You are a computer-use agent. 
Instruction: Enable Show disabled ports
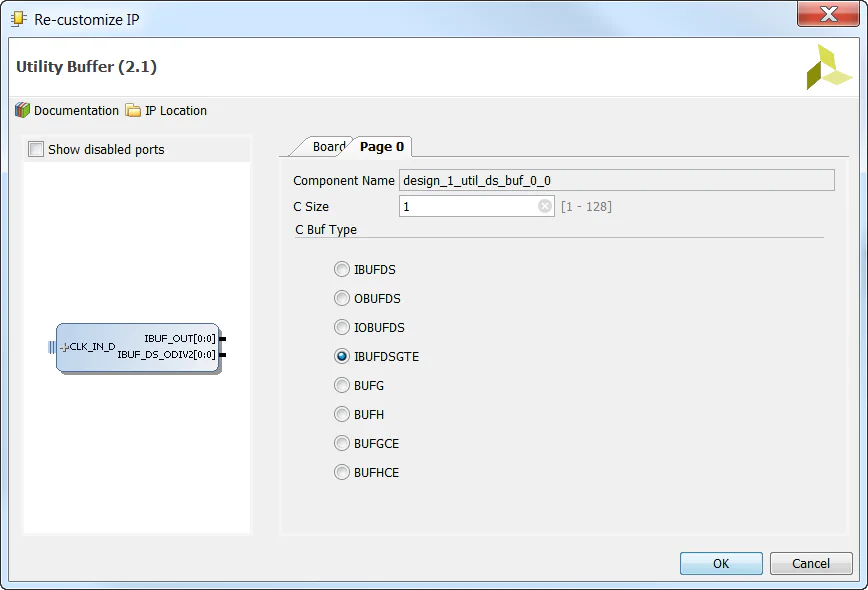[x=36, y=148]
